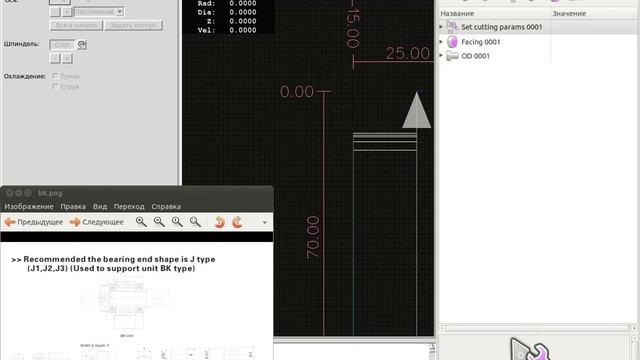Viewport: 640px width, 360px height.
Task: Open the Изображение menu
Action: (29, 207)
